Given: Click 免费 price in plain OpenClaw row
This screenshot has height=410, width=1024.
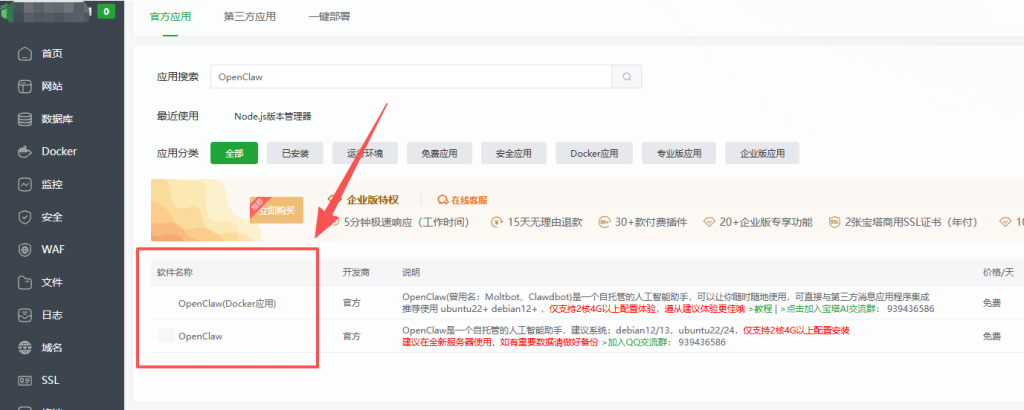Looking at the screenshot, I should [991, 336].
